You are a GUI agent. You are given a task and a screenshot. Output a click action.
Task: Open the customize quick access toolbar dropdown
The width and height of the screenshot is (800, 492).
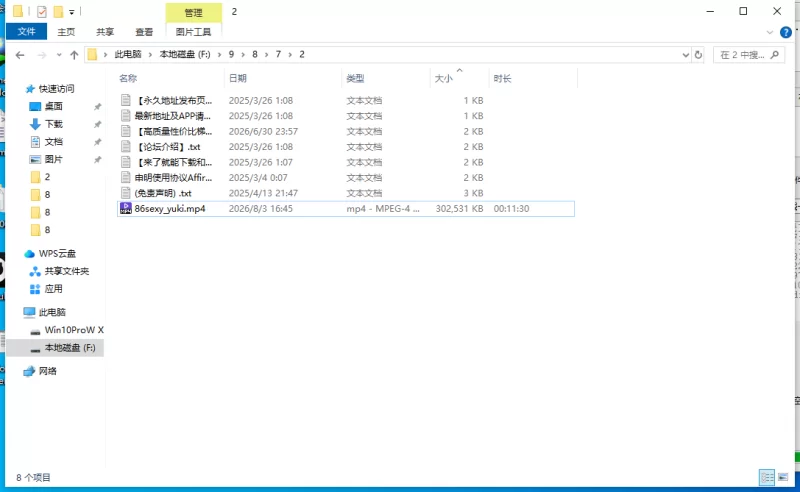[x=71, y=12]
